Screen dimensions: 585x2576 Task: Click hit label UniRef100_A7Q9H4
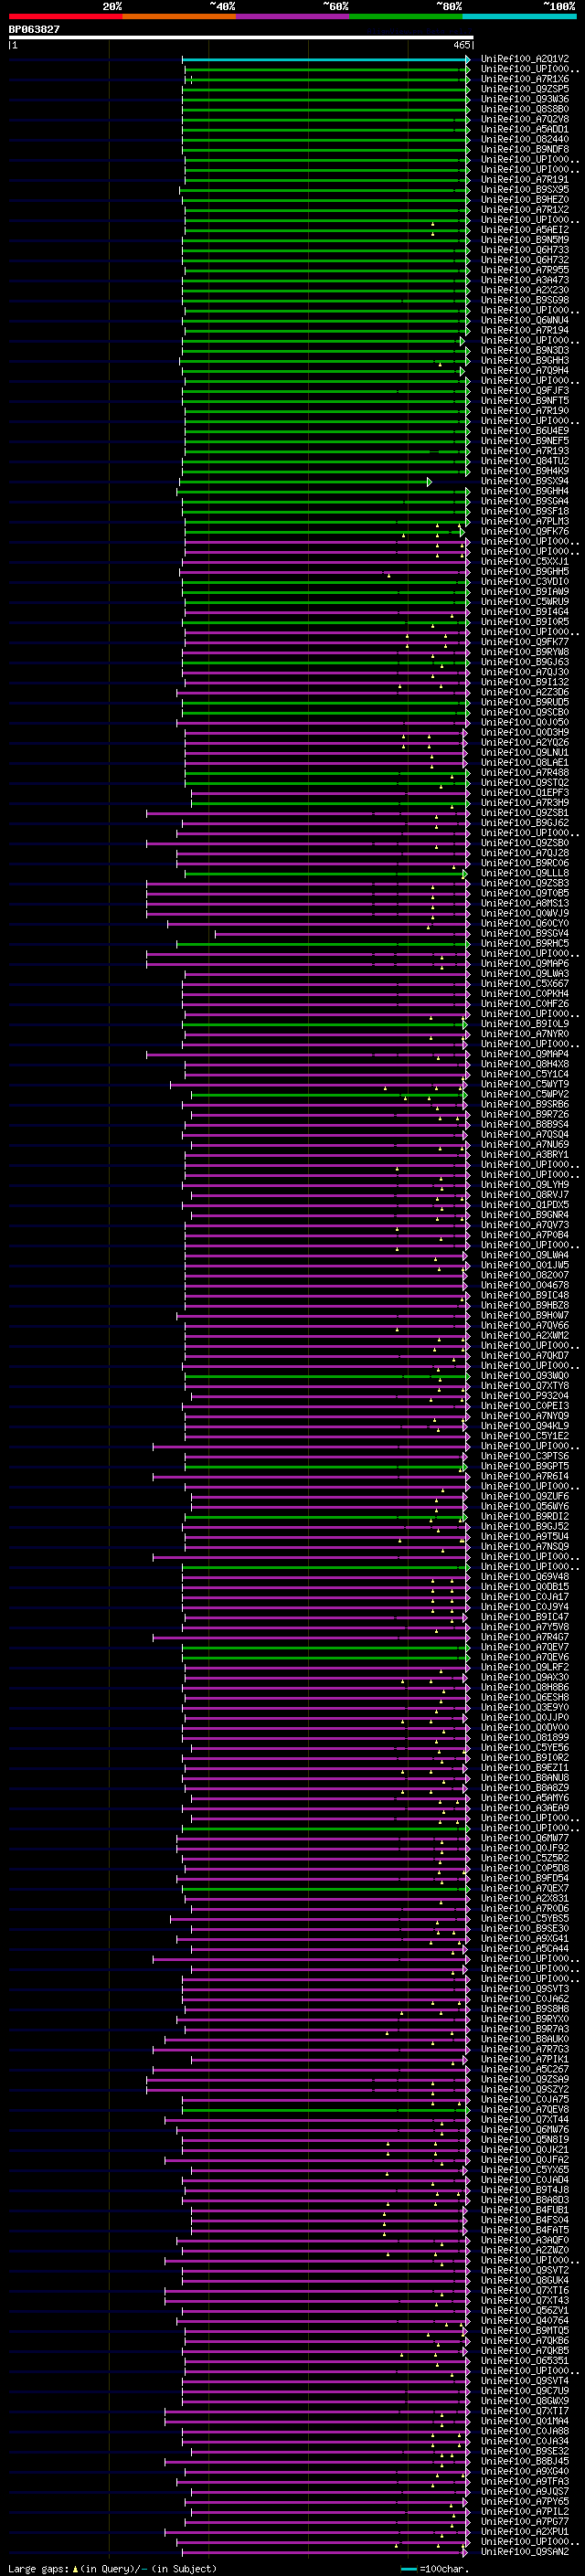525,371
